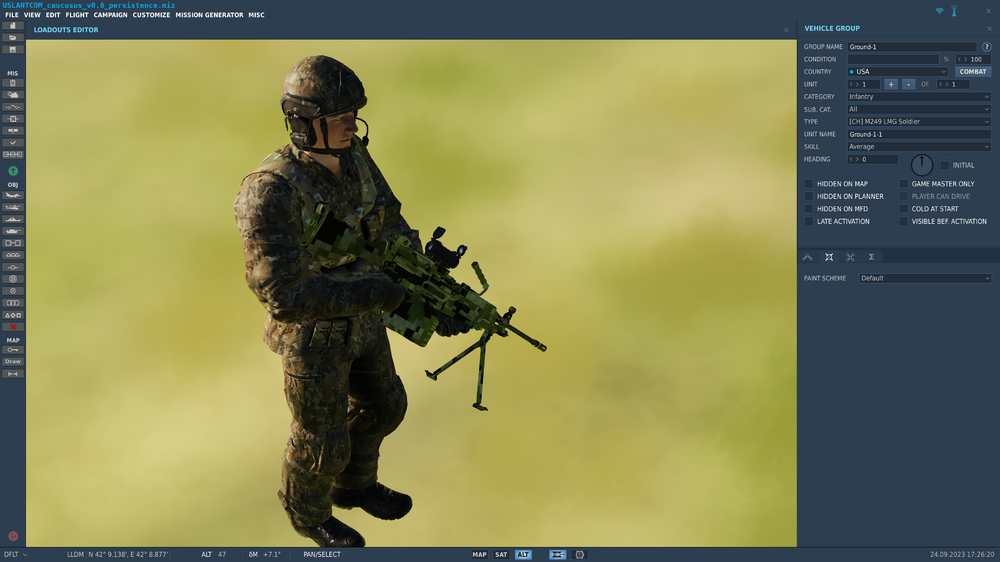This screenshot has width=1000, height=562.
Task: Click the heading compass dial
Action: pos(922,165)
